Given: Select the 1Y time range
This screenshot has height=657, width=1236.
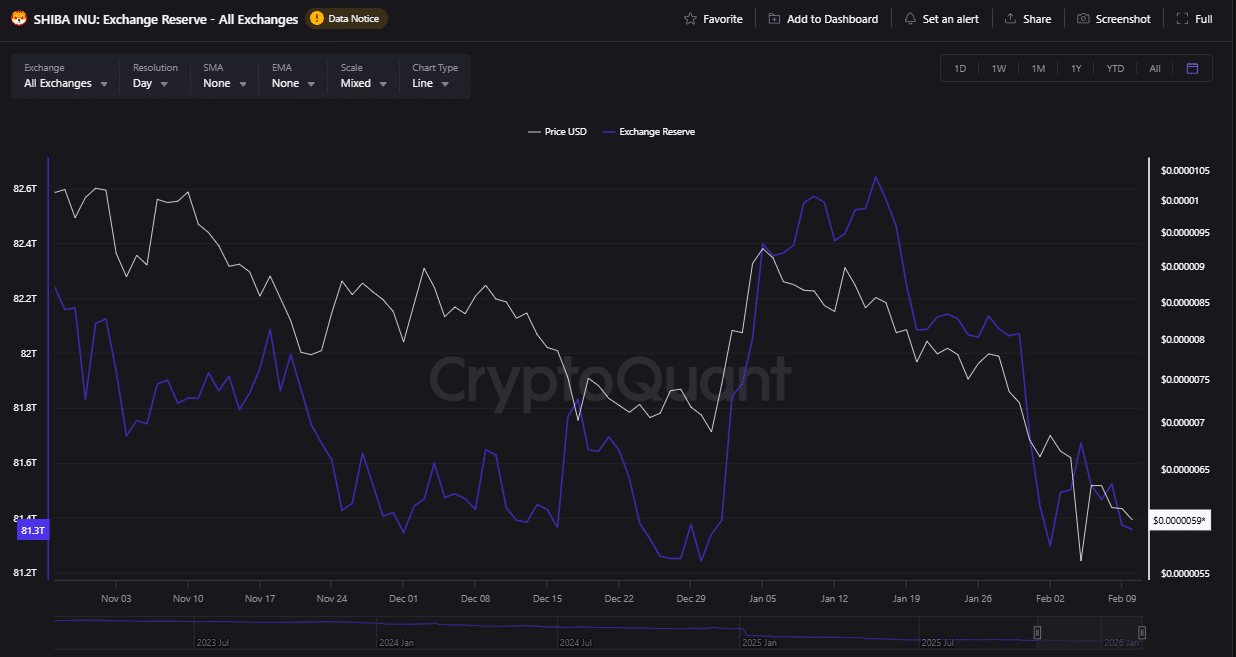Looking at the screenshot, I should point(1076,68).
